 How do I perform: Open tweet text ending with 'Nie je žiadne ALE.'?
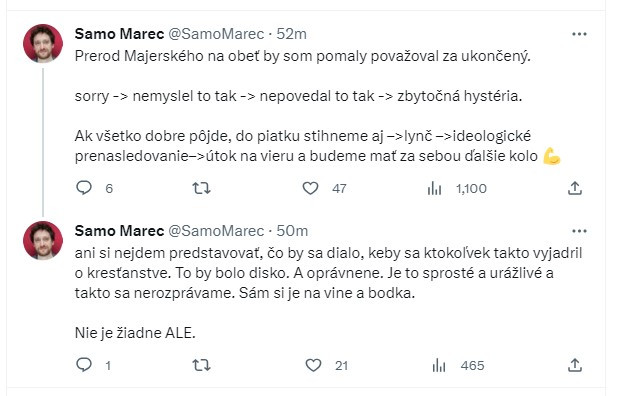[x=328, y=293]
